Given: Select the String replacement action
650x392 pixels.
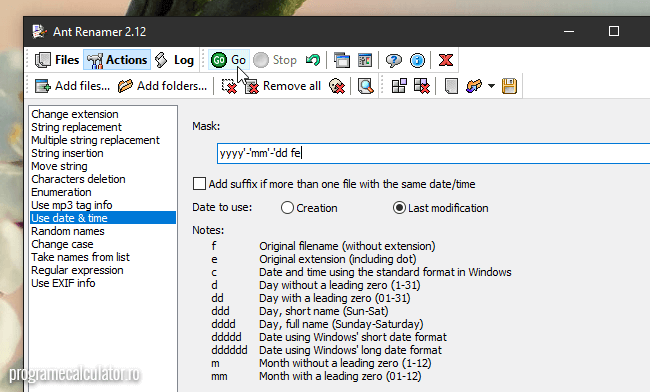Looking at the screenshot, I should point(103,127).
